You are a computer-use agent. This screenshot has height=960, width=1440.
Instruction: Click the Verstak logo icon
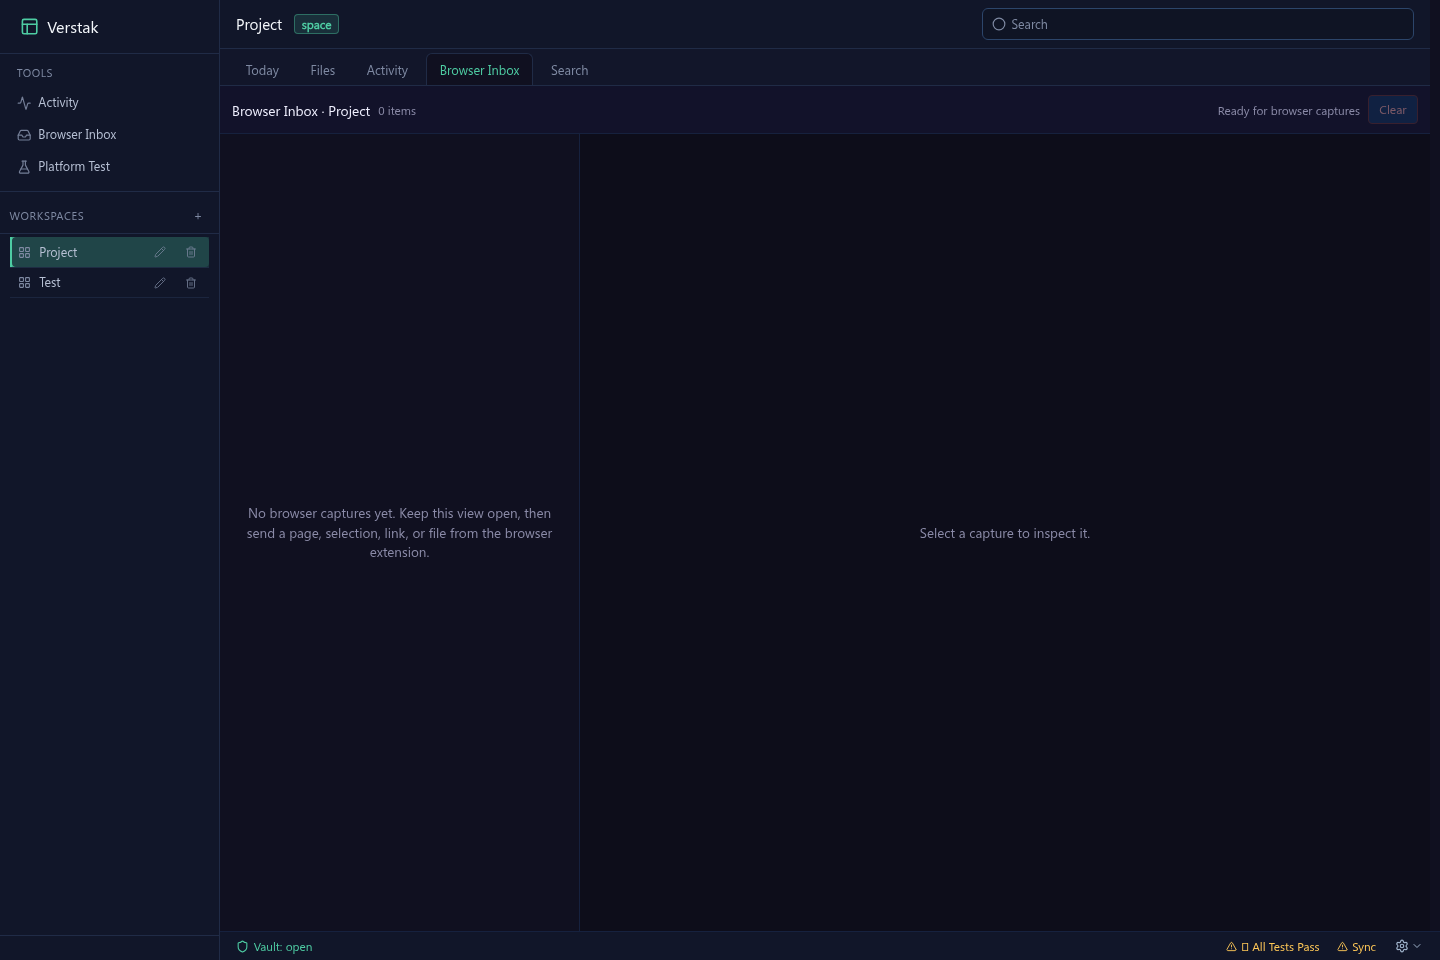pos(29,27)
